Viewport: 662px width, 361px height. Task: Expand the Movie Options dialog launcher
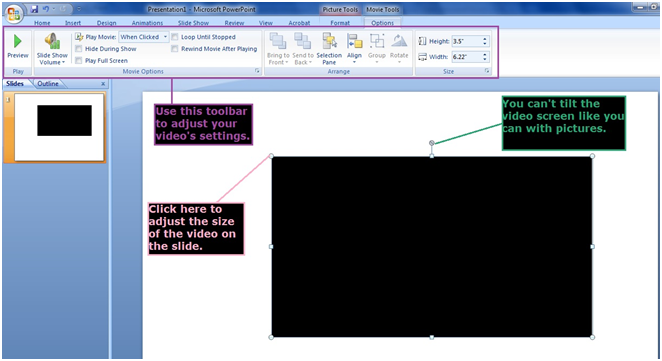coord(257,71)
